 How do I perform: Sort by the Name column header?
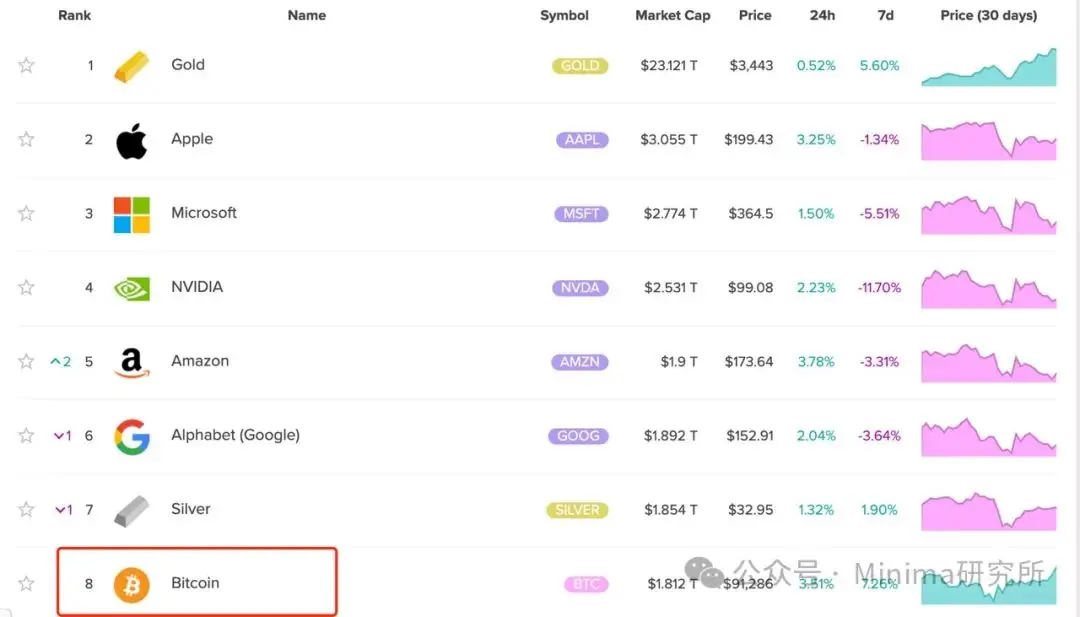click(307, 15)
